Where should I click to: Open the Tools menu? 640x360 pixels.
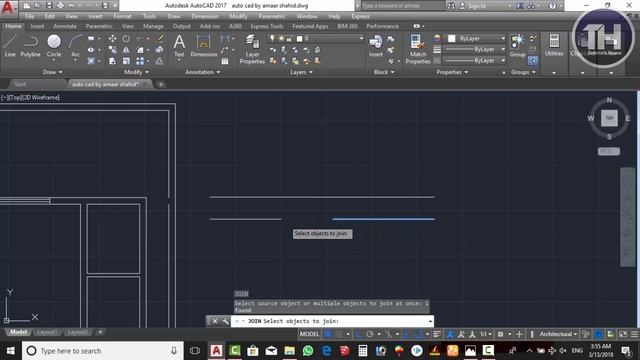pyautogui.click(x=149, y=16)
